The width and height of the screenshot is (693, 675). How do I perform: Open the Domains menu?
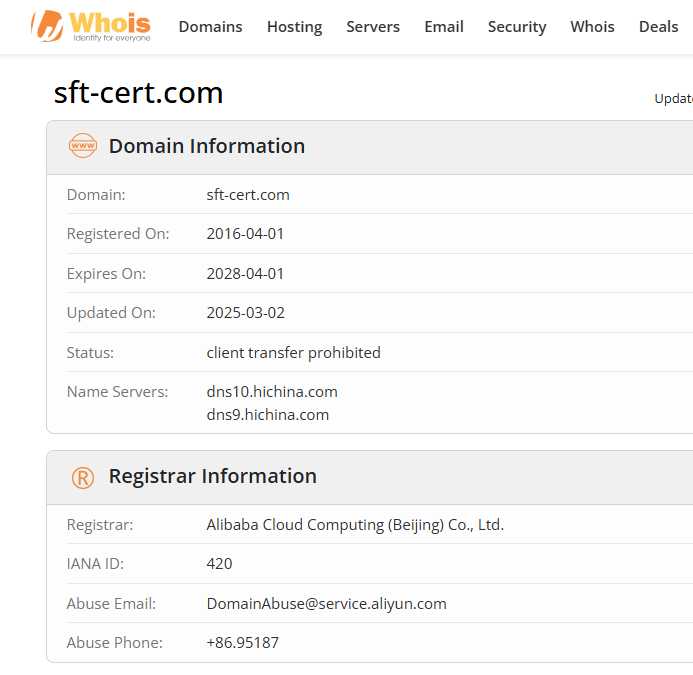pos(210,27)
